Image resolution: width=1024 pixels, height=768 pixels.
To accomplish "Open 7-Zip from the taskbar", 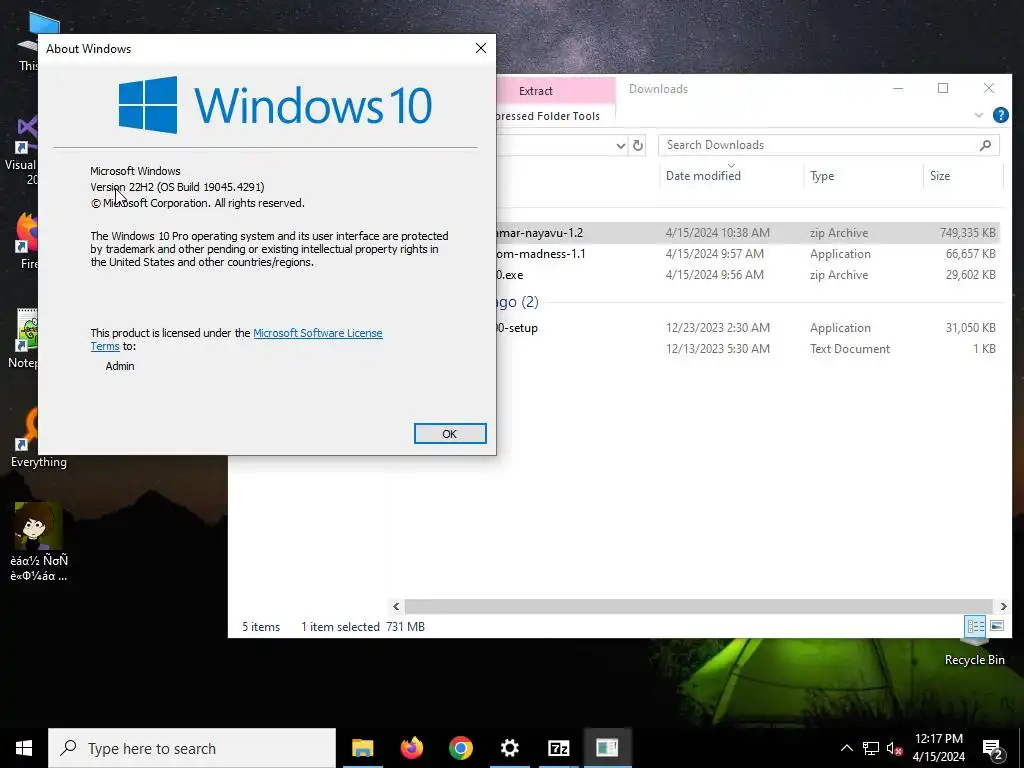I will [x=558, y=748].
